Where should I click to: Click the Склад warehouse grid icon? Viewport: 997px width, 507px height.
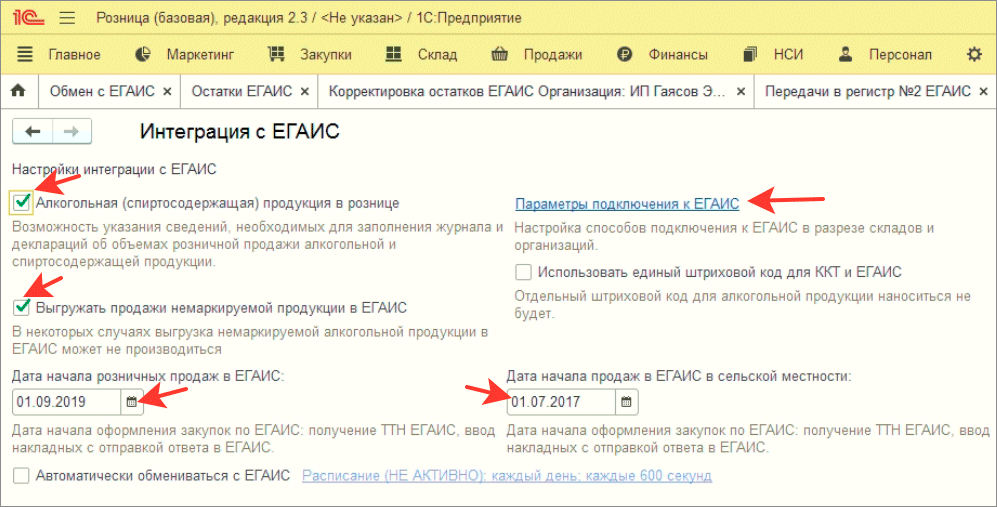point(394,55)
